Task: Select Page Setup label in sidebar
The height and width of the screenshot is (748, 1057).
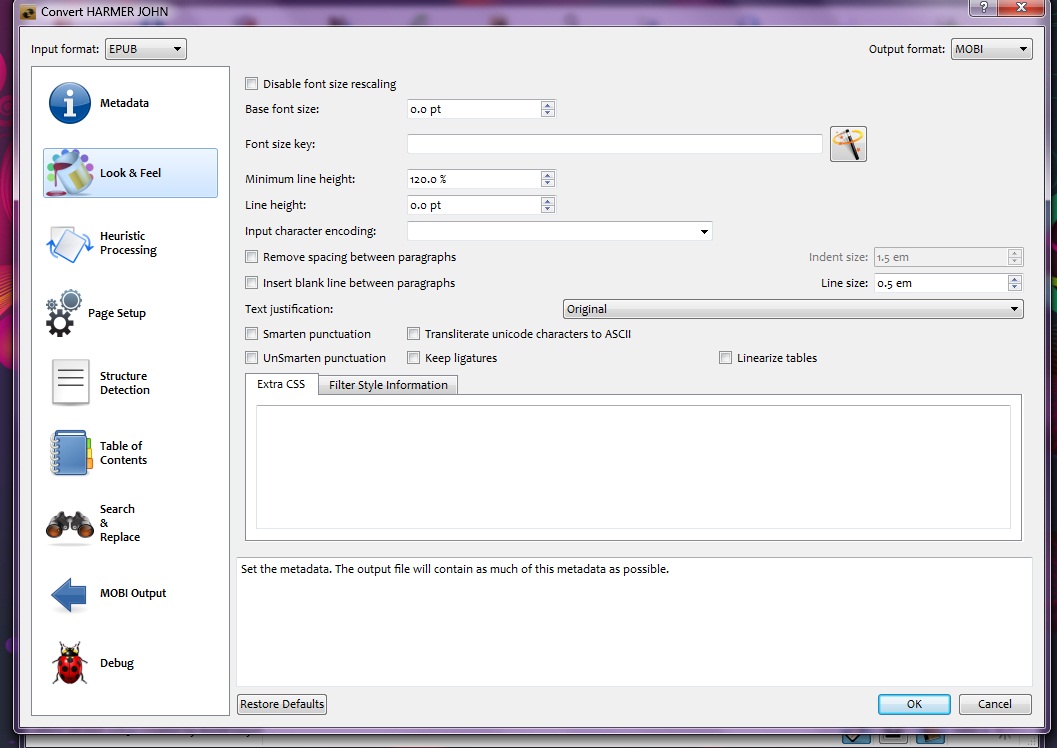Action: point(117,313)
